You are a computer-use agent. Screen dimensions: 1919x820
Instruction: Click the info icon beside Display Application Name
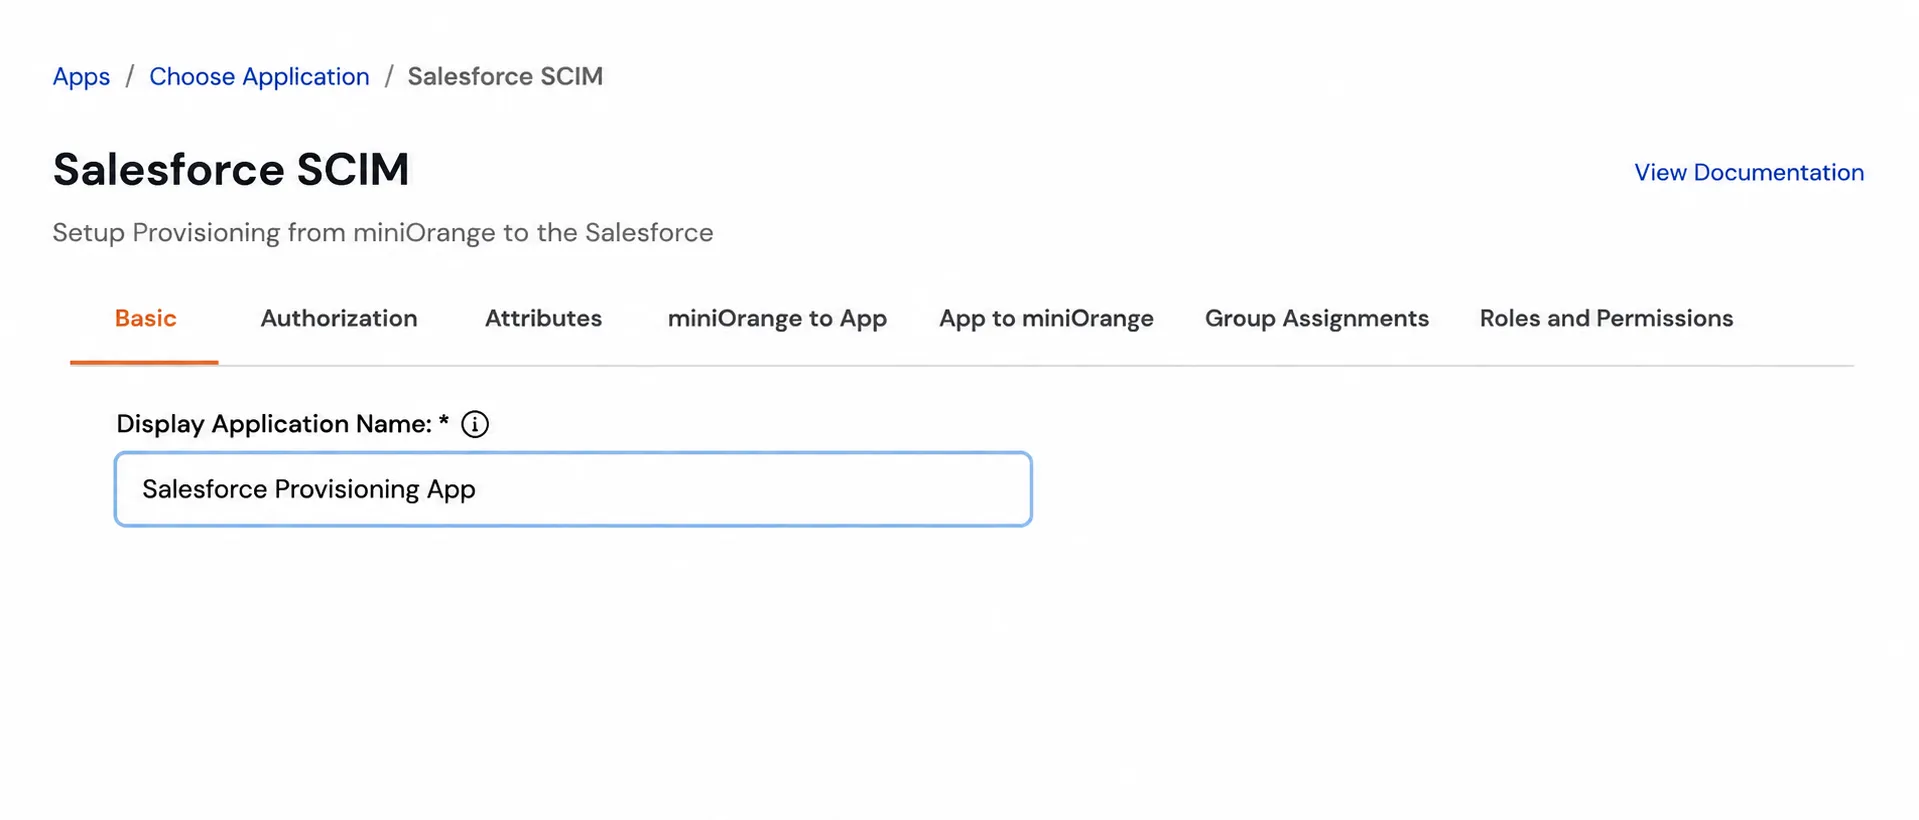click(x=475, y=424)
